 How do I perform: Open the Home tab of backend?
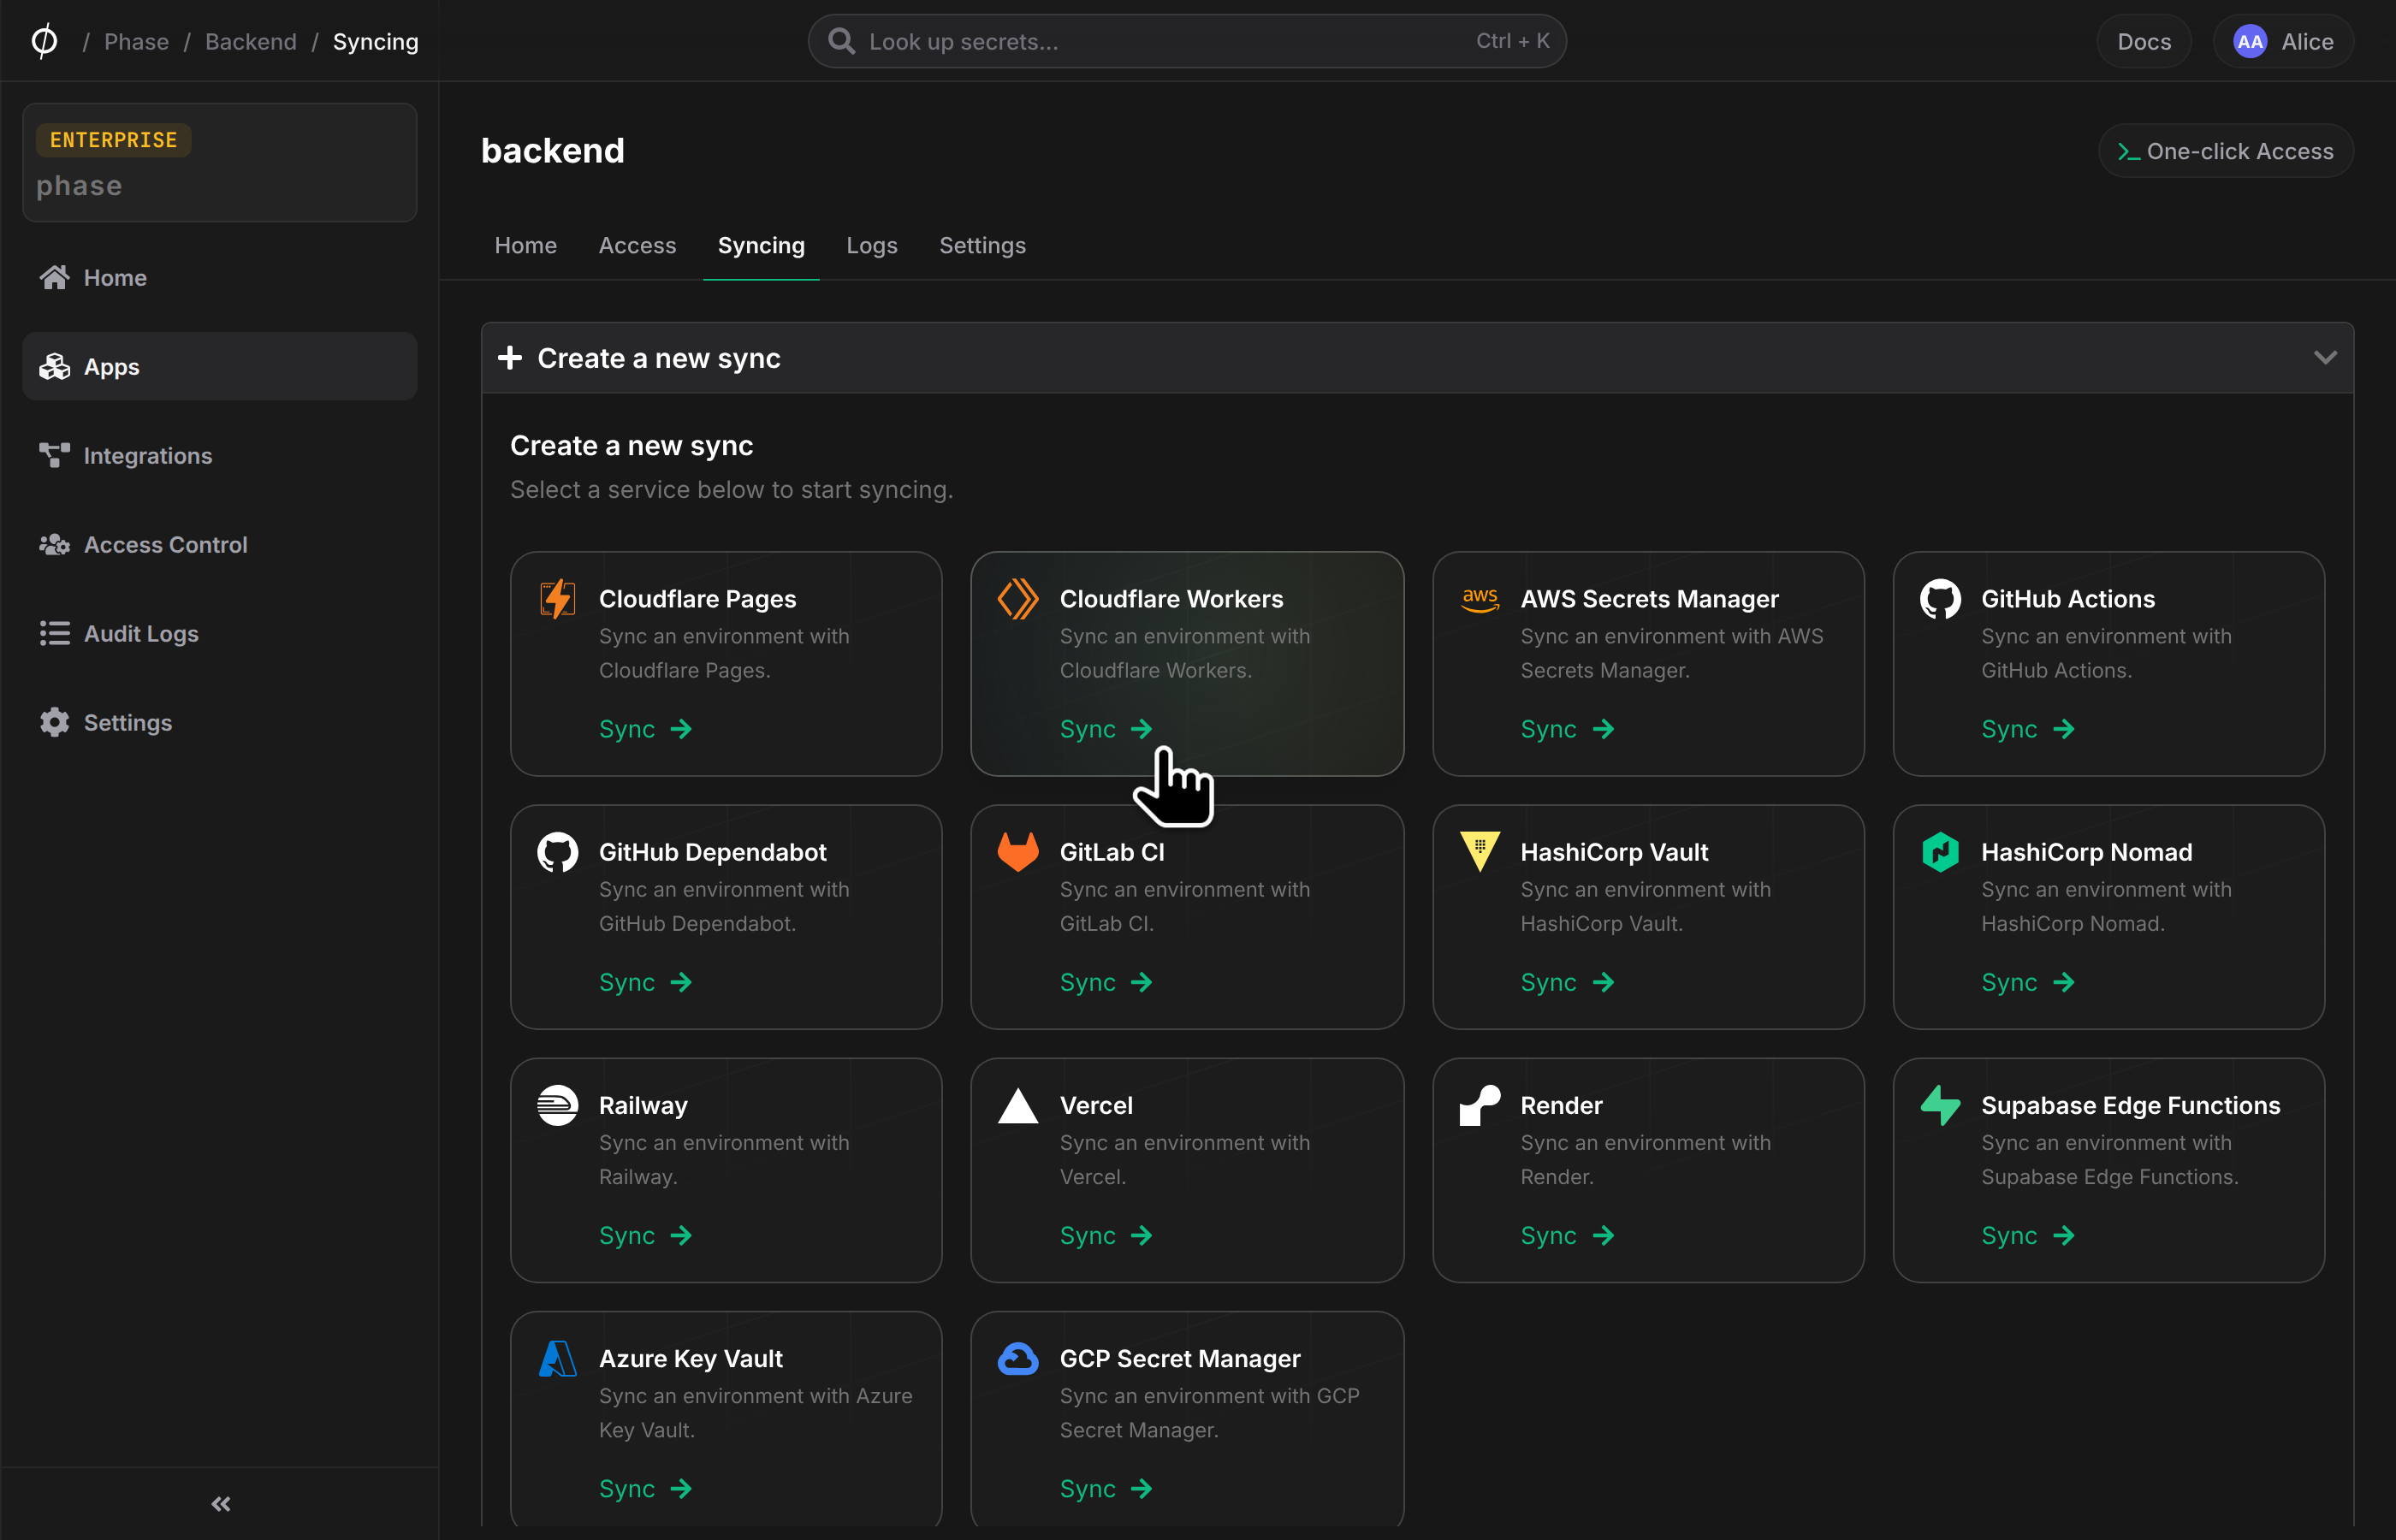(x=525, y=245)
